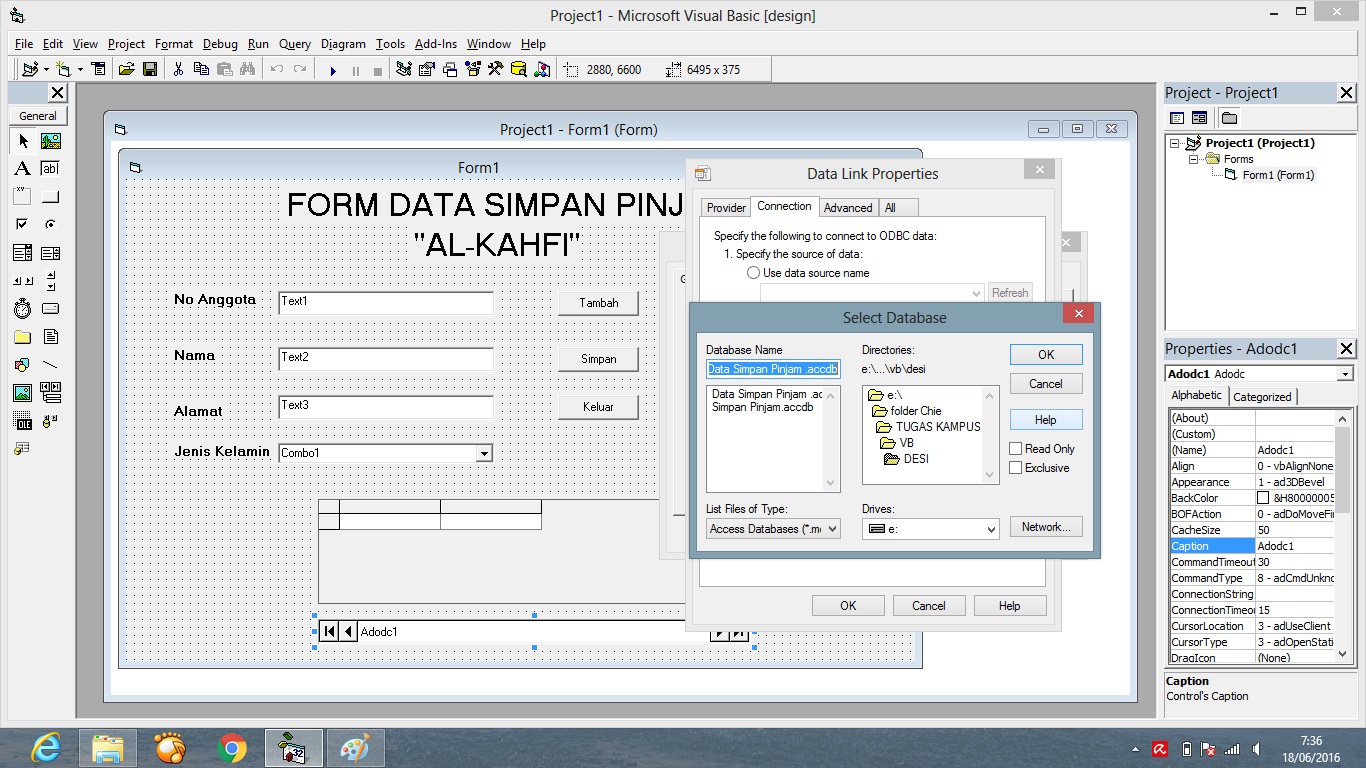Open Internet Explorer from the taskbar
Image resolution: width=1366 pixels, height=768 pixels.
(x=46, y=748)
